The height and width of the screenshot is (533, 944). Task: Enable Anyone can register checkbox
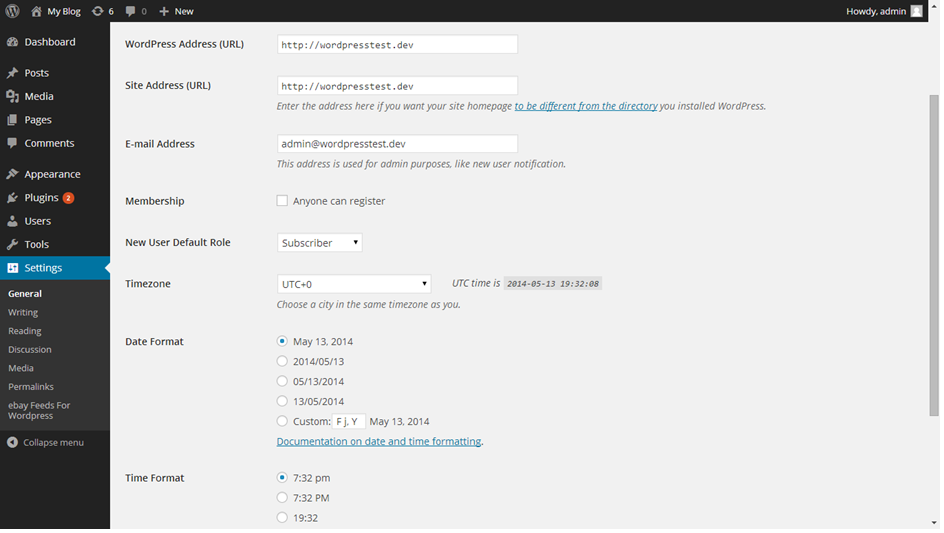pos(282,201)
